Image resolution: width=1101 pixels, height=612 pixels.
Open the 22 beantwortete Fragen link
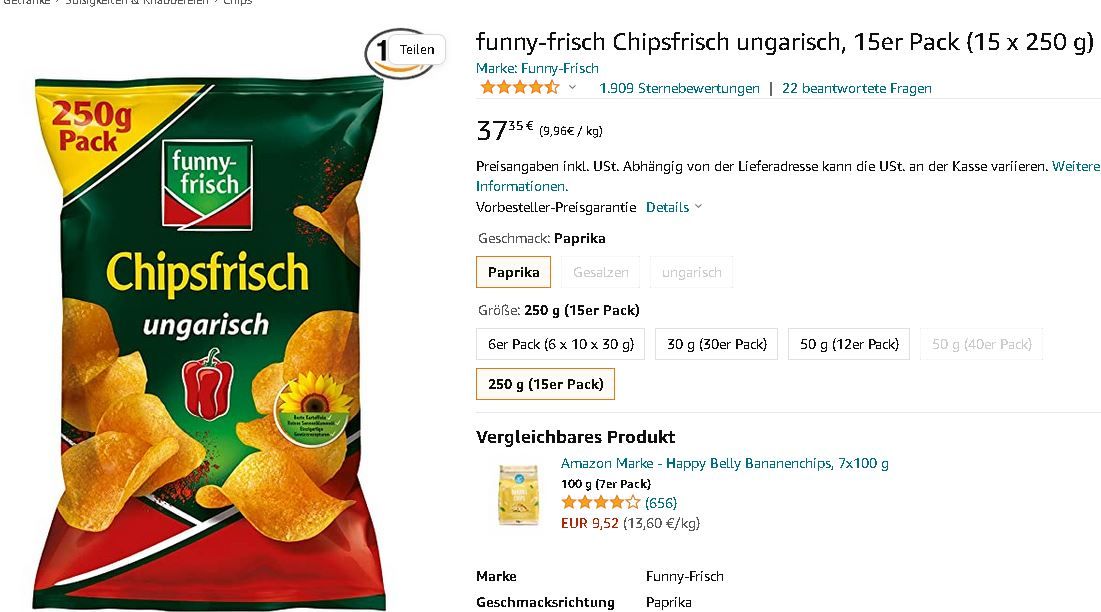pyautogui.click(x=857, y=88)
